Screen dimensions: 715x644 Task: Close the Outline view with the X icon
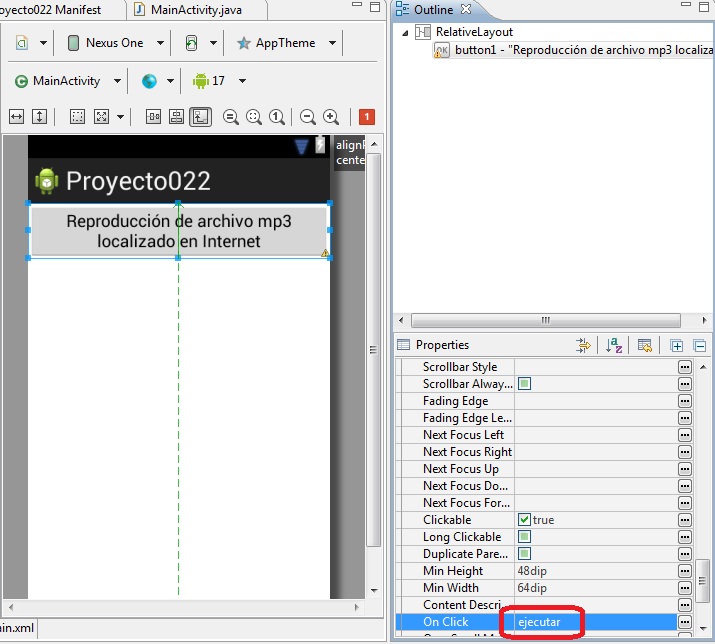pos(466,9)
